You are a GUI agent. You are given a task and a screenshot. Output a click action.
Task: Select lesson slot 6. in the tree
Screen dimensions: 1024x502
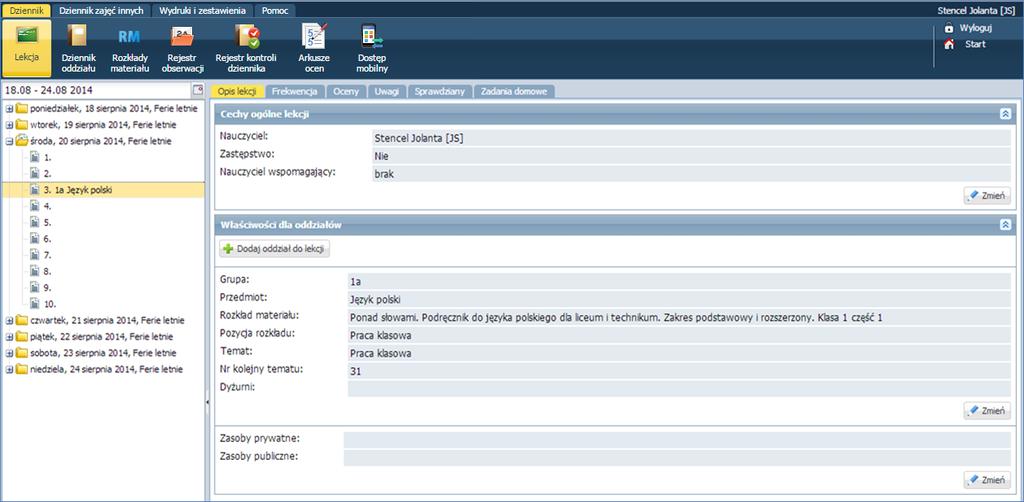(x=48, y=239)
